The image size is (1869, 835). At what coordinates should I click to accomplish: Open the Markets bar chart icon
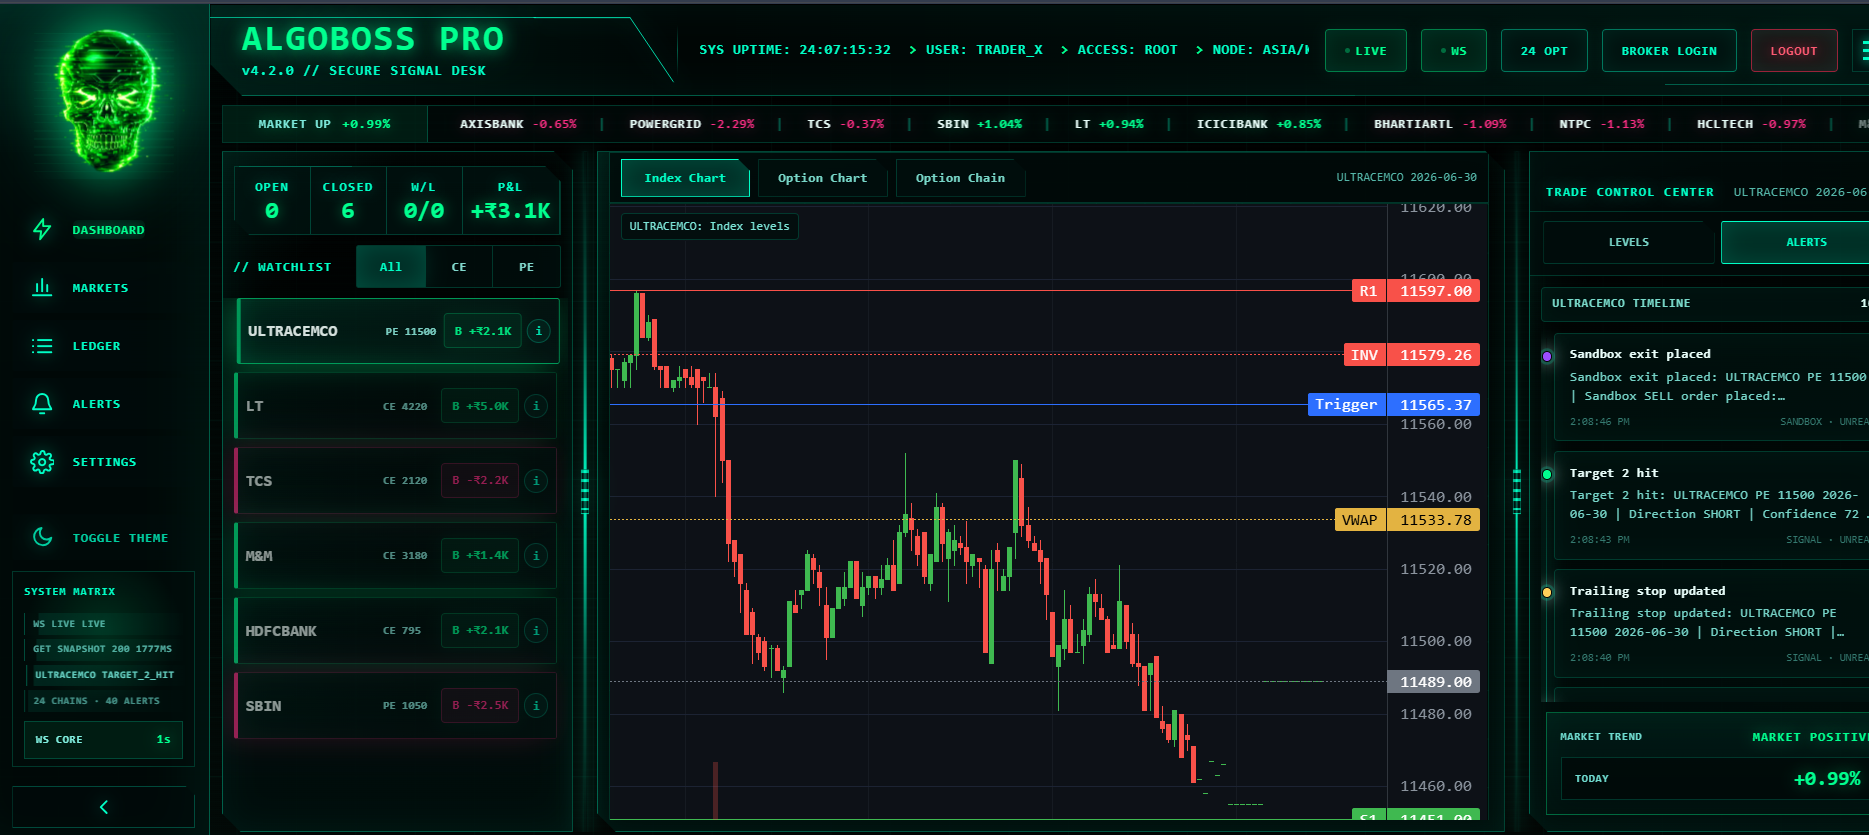pos(42,288)
